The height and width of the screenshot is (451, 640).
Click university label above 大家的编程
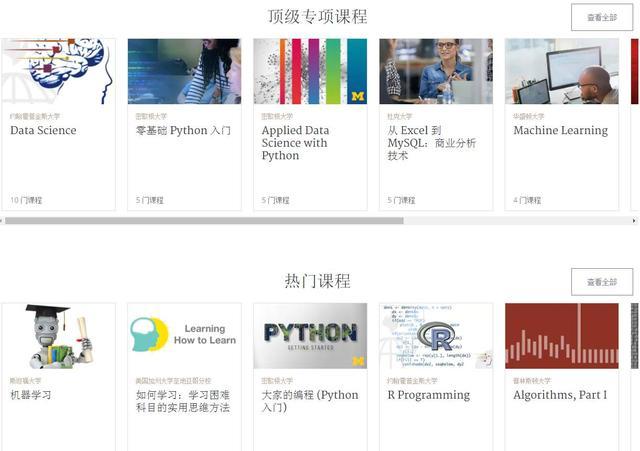pos(277,381)
